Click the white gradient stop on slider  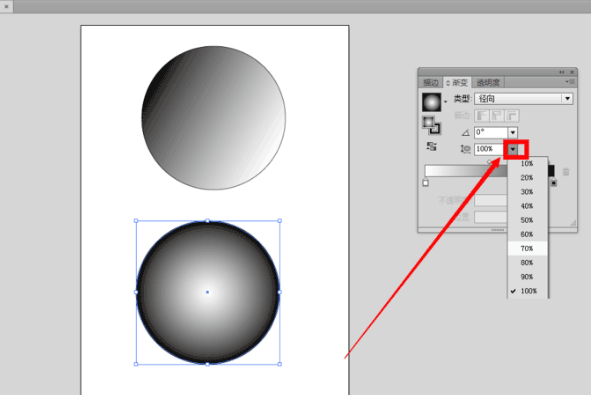[426, 183]
